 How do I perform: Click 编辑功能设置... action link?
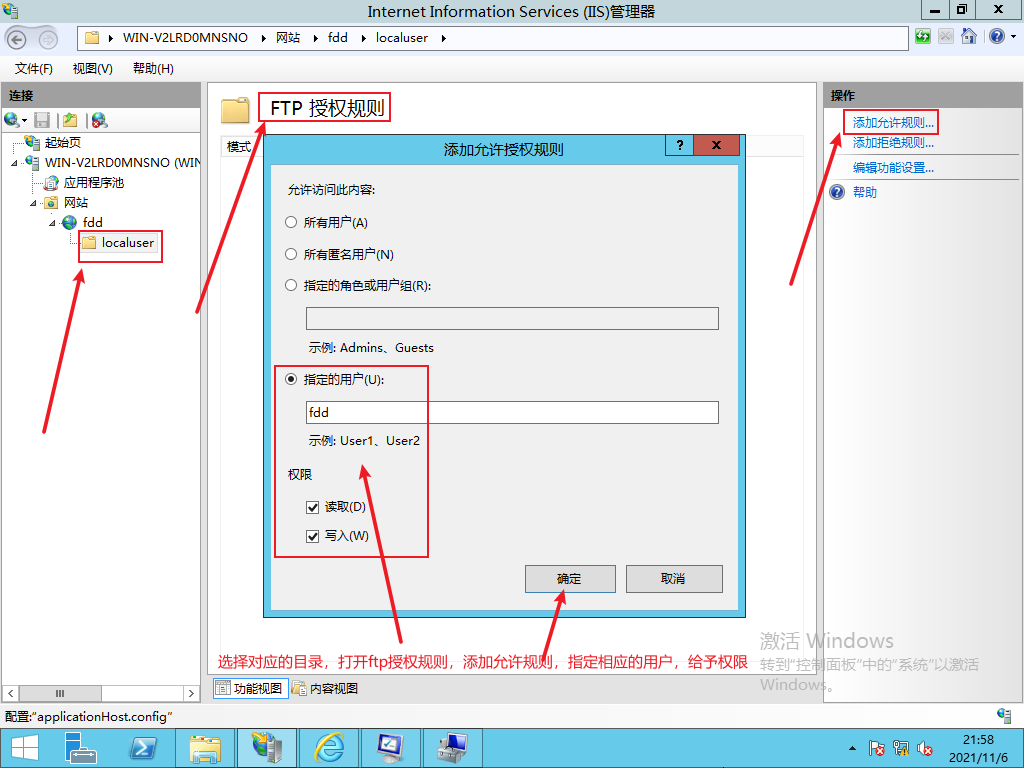click(893, 168)
